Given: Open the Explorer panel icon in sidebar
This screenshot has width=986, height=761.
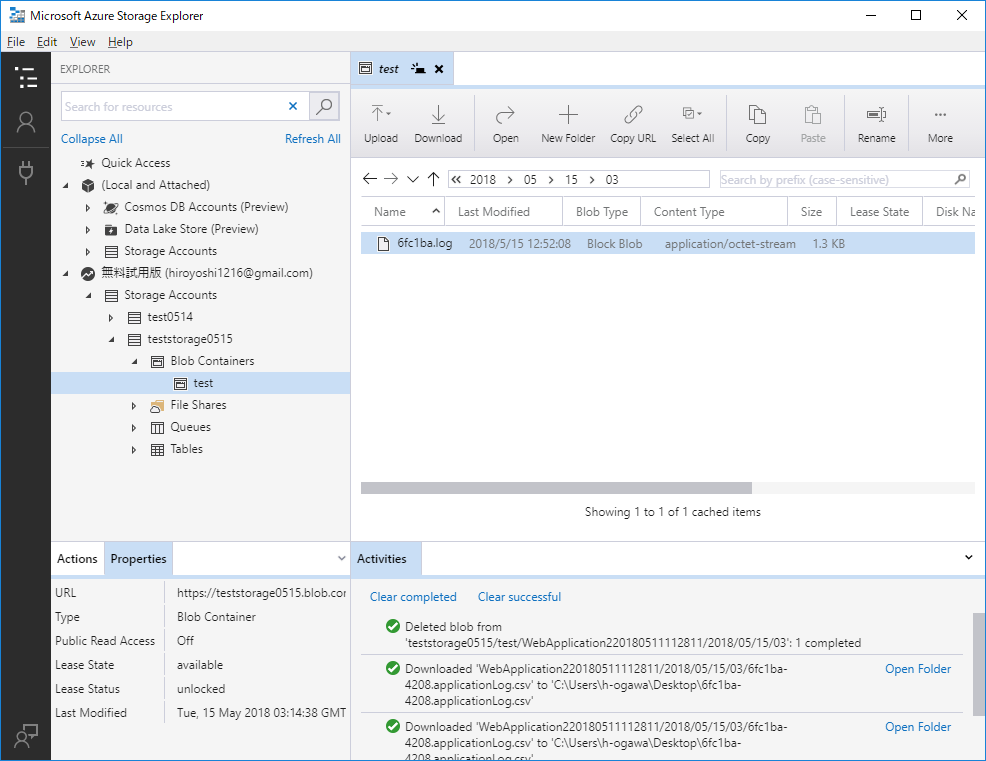Looking at the screenshot, I should [x=26, y=77].
